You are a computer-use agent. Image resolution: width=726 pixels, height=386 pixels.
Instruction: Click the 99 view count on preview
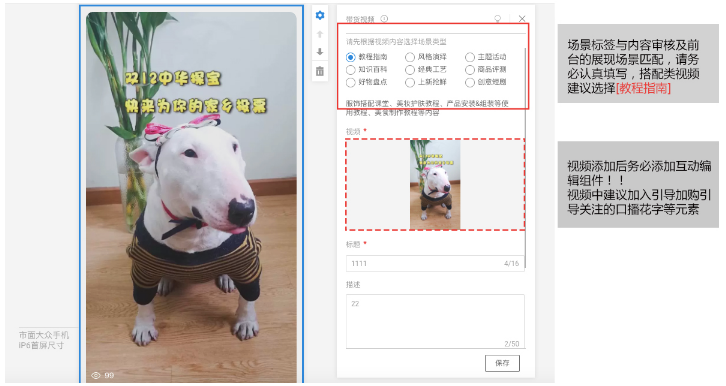[109, 375]
